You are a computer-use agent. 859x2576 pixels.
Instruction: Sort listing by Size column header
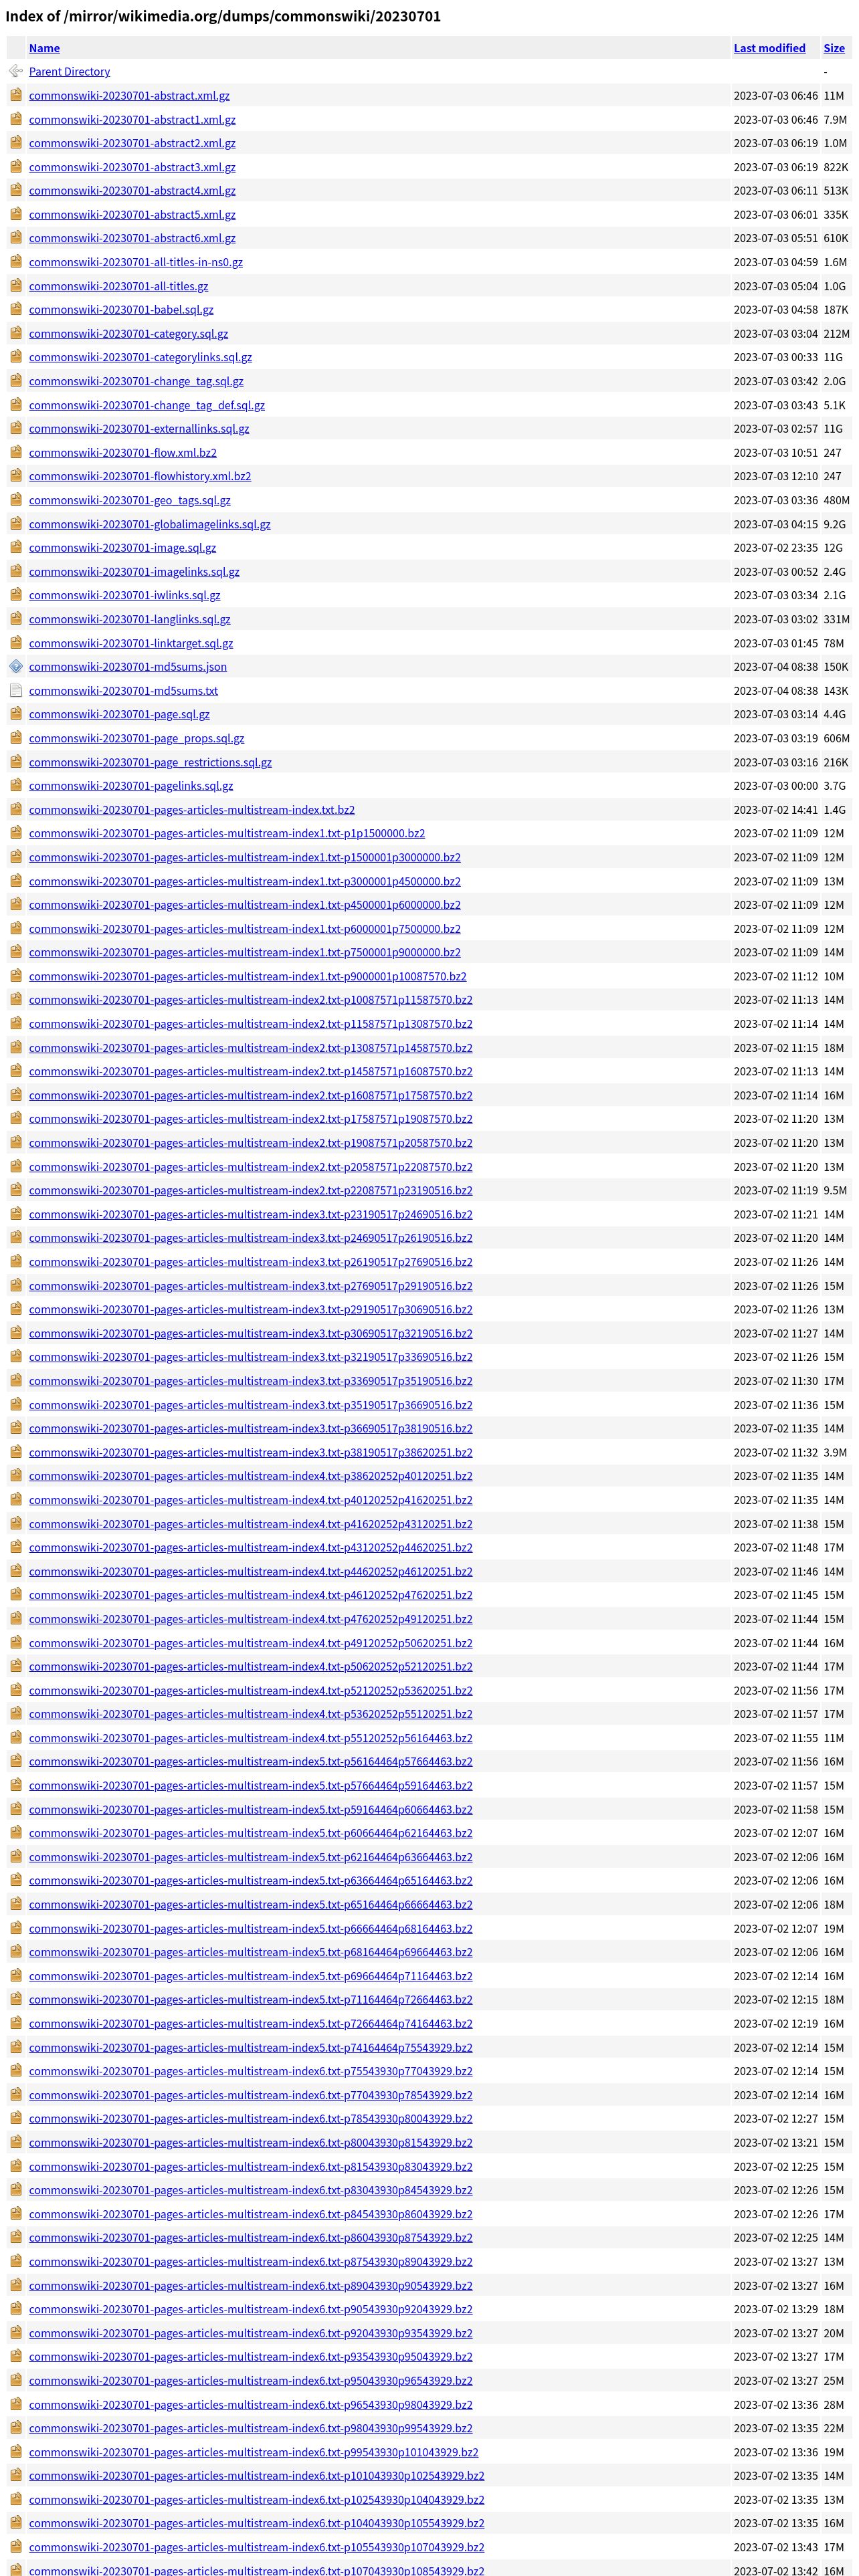[x=834, y=48]
